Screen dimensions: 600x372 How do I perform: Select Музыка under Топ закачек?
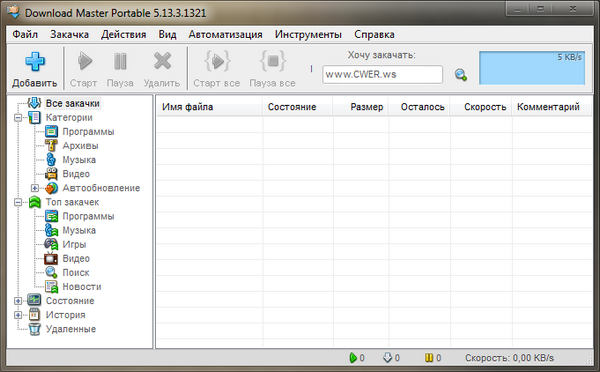[x=79, y=230]
